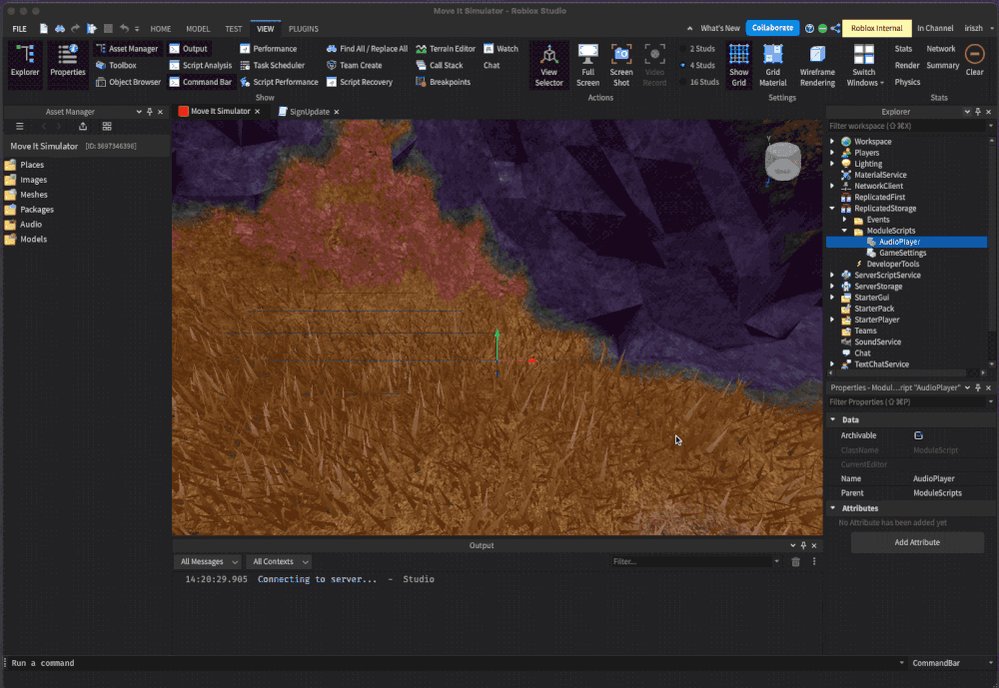Toggle Grid Material
This screenshot has height=688, width=999.
[x=773, y=65]
